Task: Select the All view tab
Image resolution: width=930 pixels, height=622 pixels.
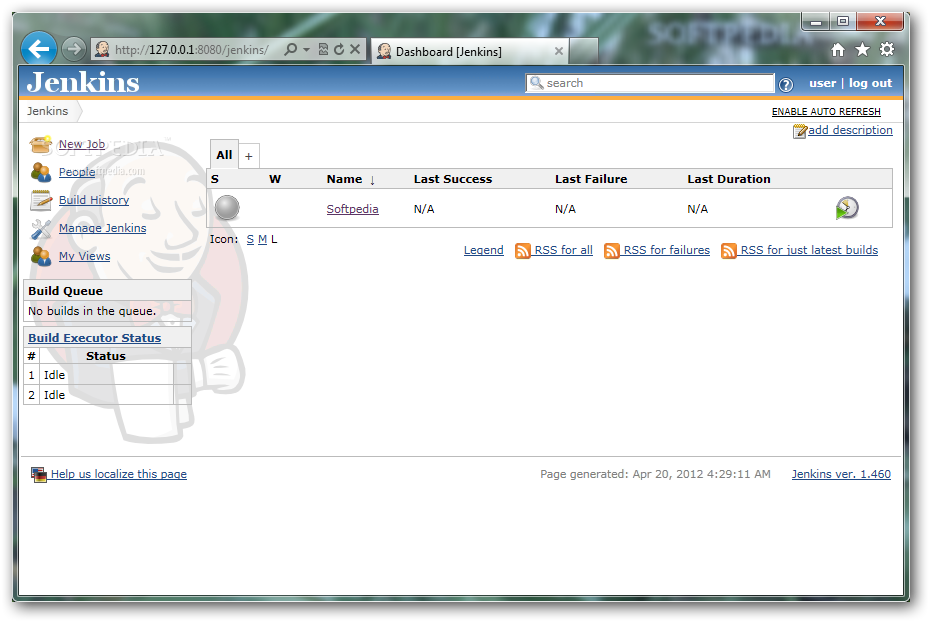Action: [224, 155]
